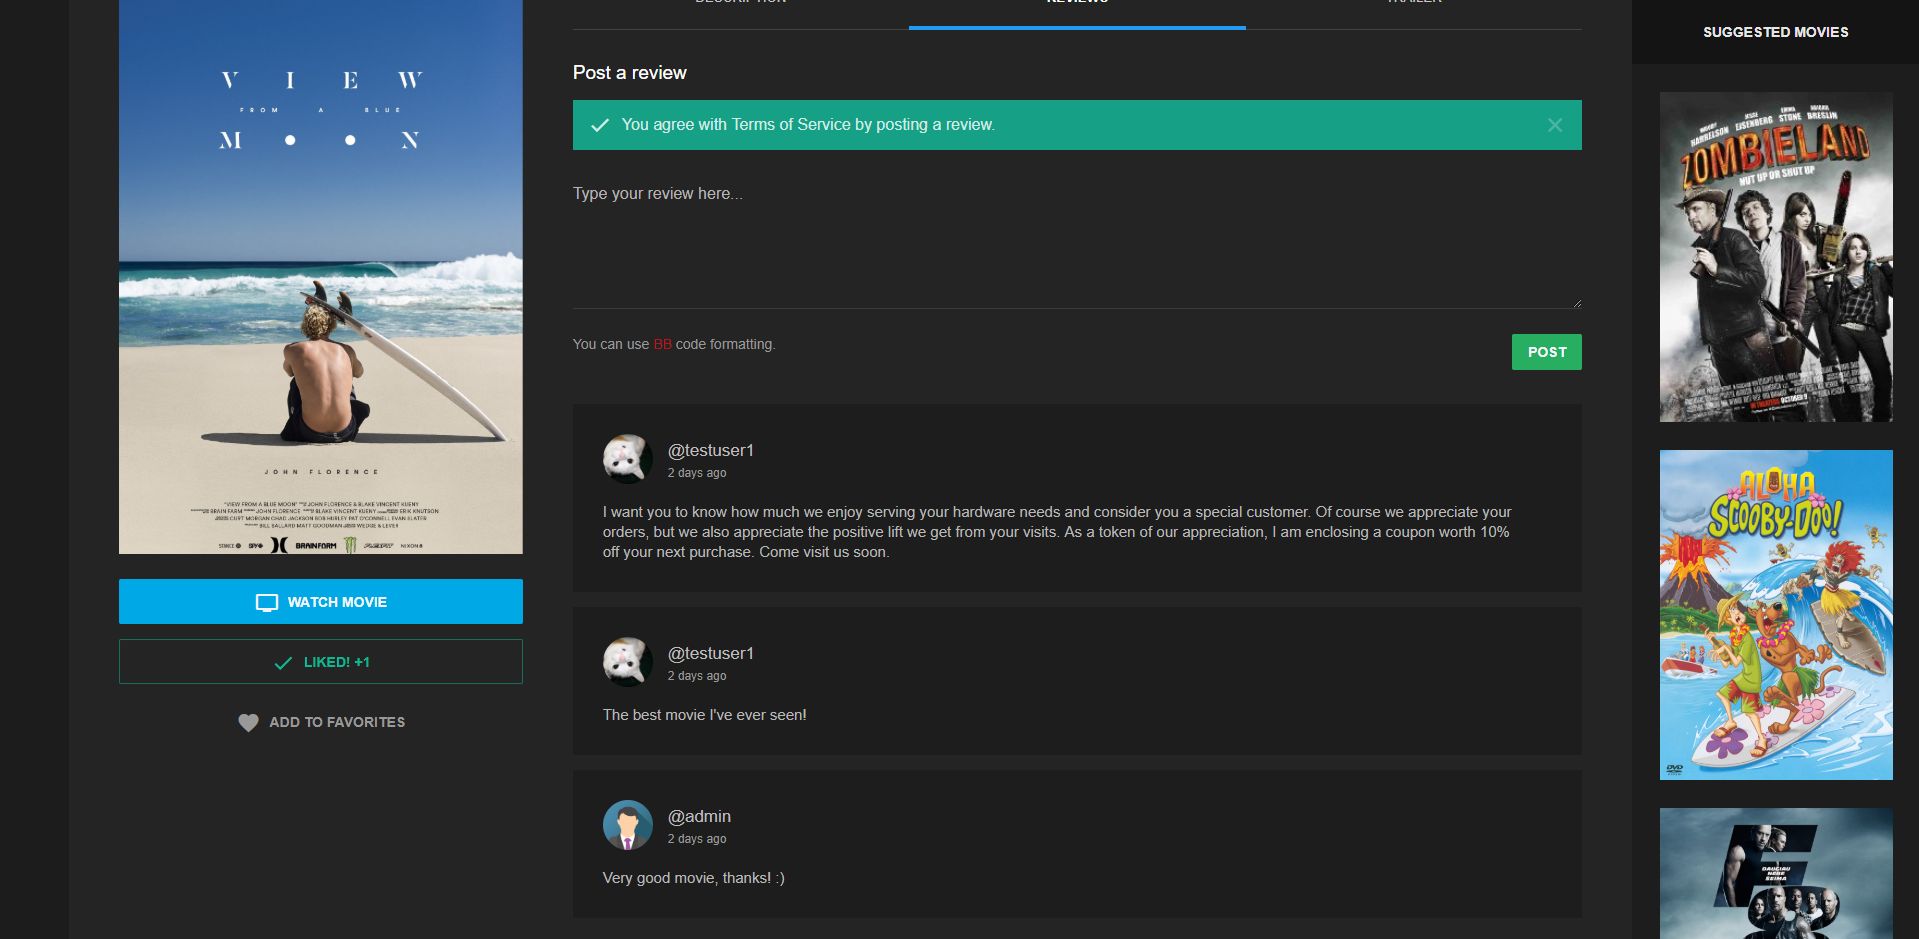Open the Zombieland suggested movie poster

click(x=1775, y=257)
